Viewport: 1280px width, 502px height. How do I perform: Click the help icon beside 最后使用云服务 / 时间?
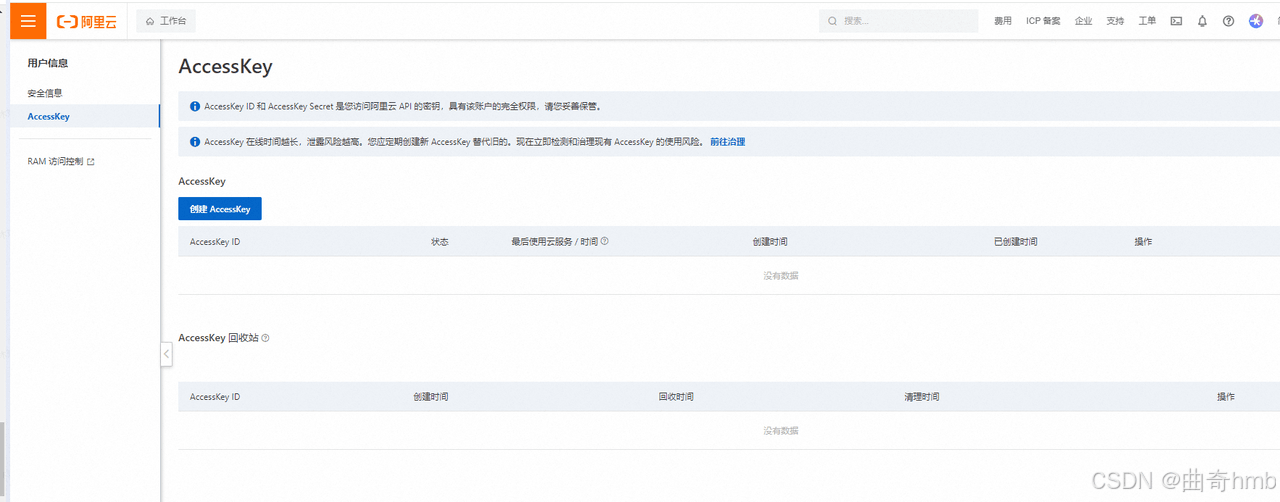click(605, 241)
